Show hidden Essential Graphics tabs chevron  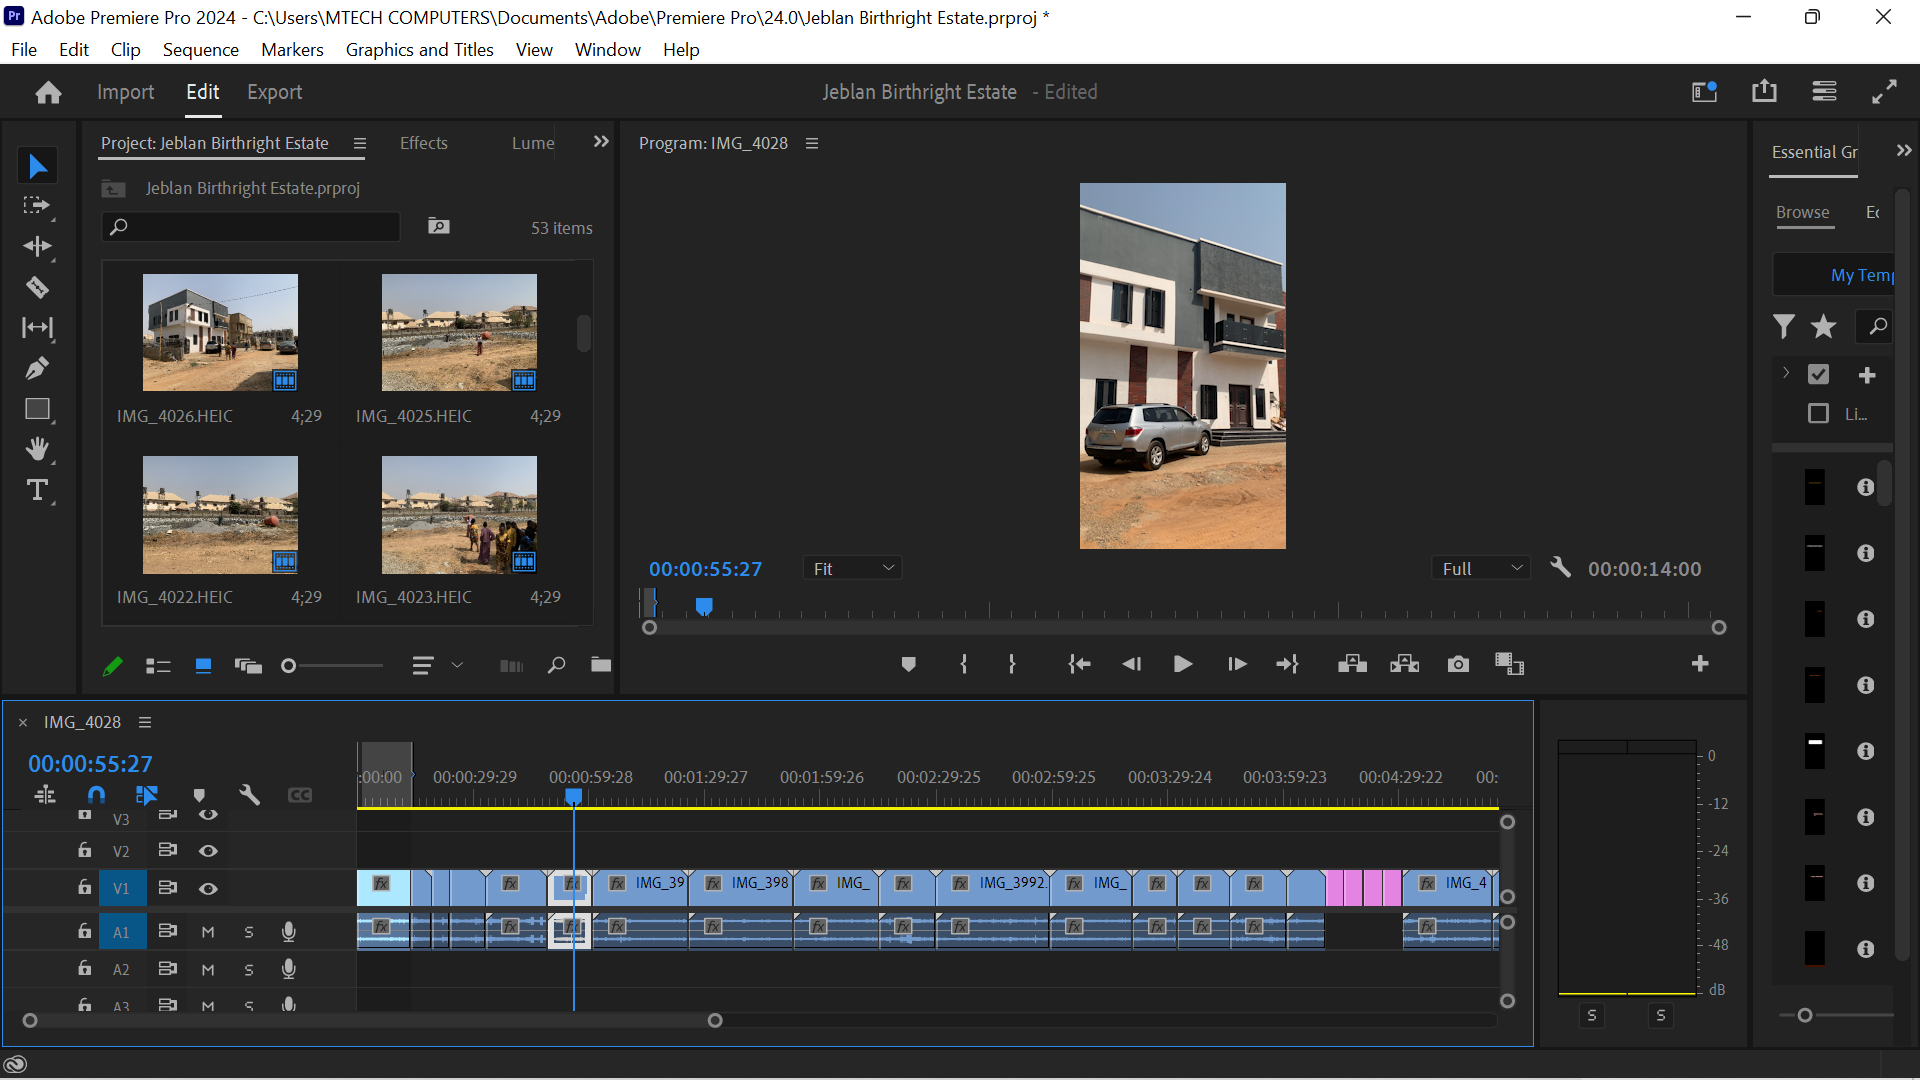(x=1904, y=151)
